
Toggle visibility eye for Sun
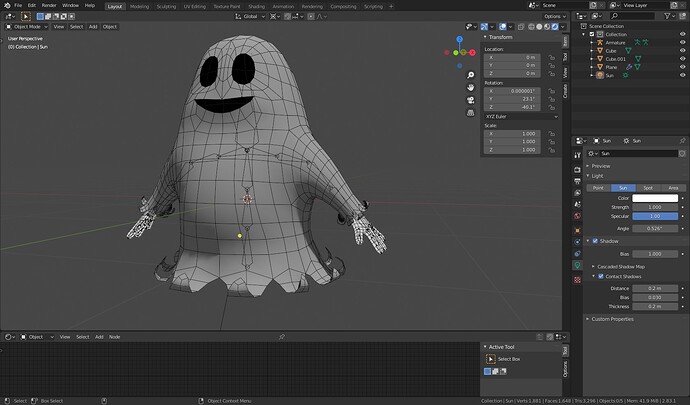[683, 75]
